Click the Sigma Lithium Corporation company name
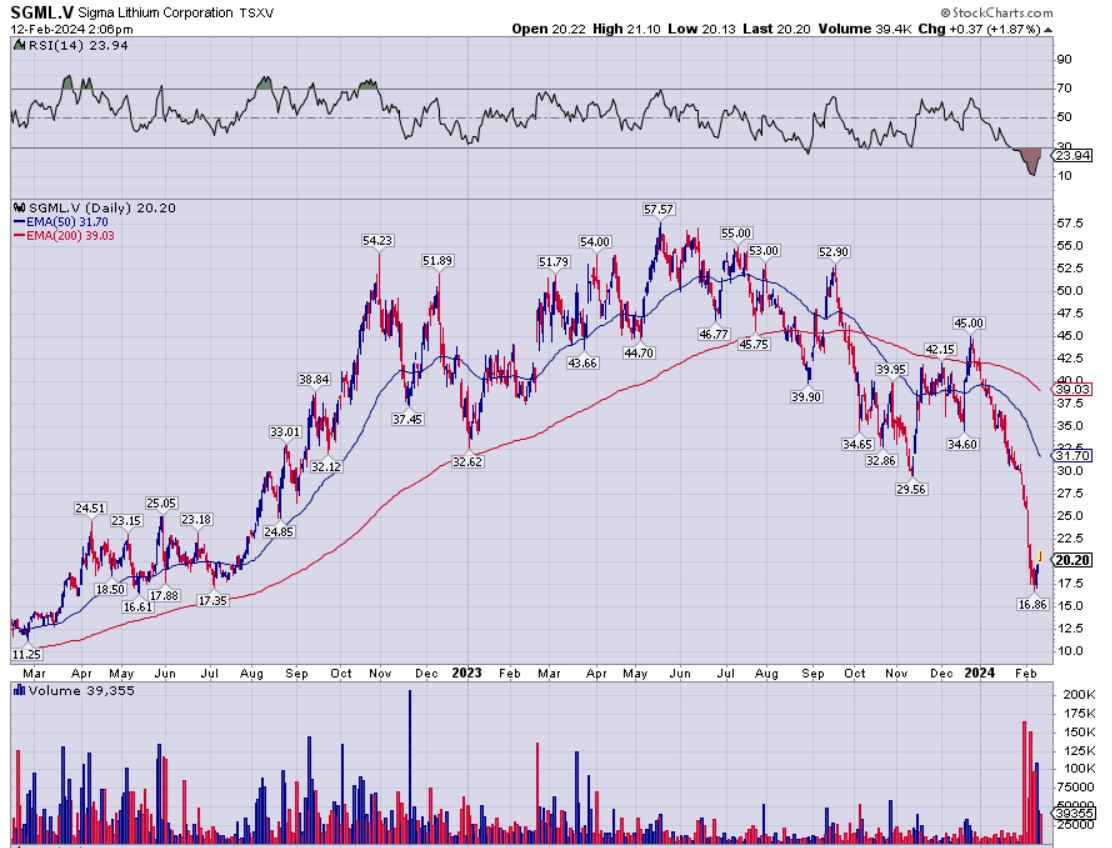1112x848 pixels. 155,13
